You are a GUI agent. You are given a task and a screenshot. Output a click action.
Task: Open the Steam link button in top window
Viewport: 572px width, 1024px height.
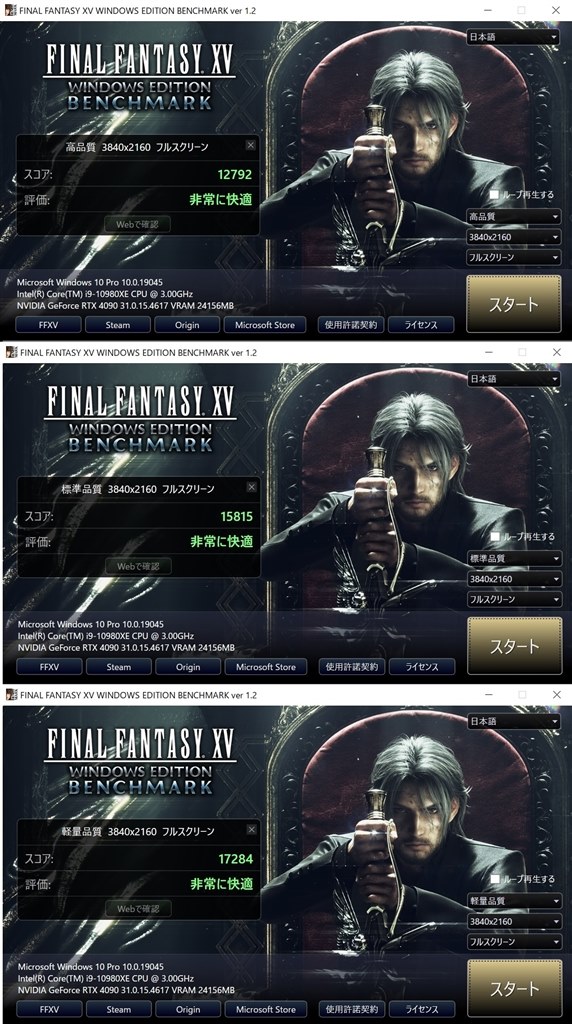[118, 325]
